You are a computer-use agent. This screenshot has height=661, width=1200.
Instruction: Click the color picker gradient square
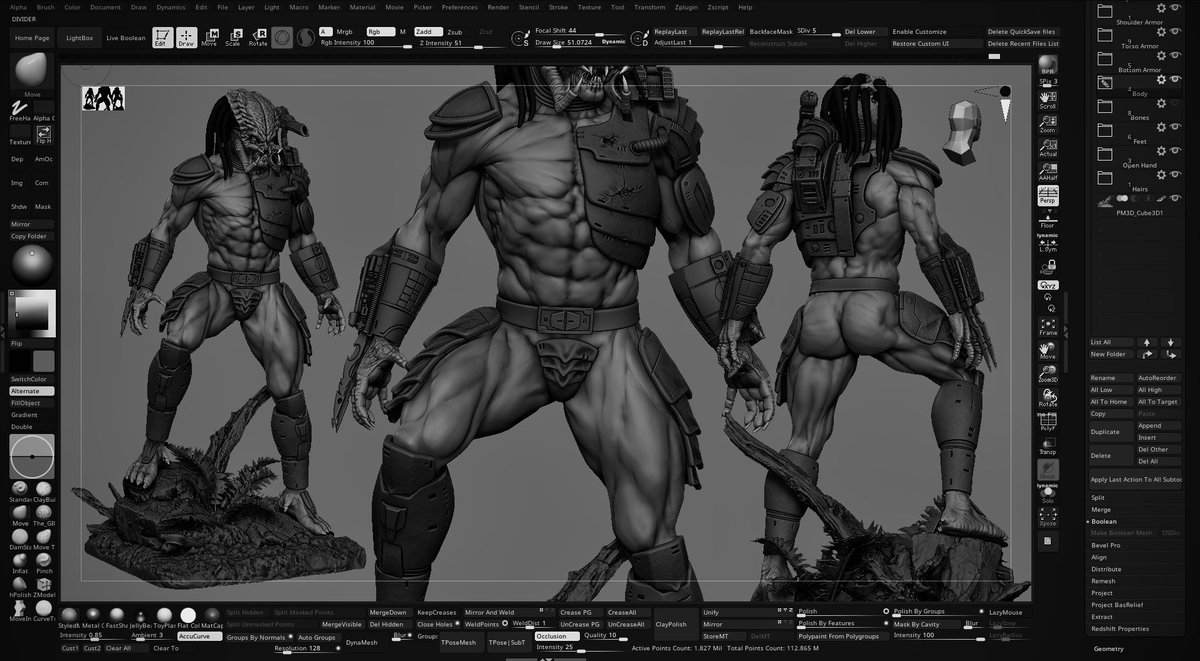click(32, 316)
